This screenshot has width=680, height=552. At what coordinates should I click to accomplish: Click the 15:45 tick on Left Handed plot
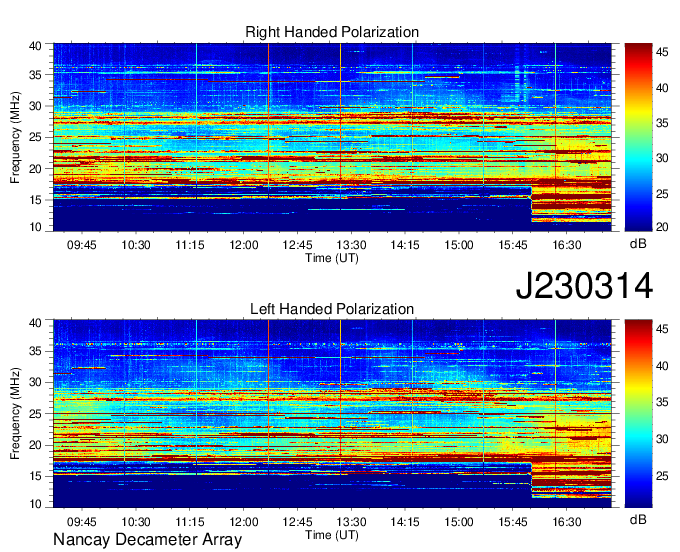tap(513, 522)
